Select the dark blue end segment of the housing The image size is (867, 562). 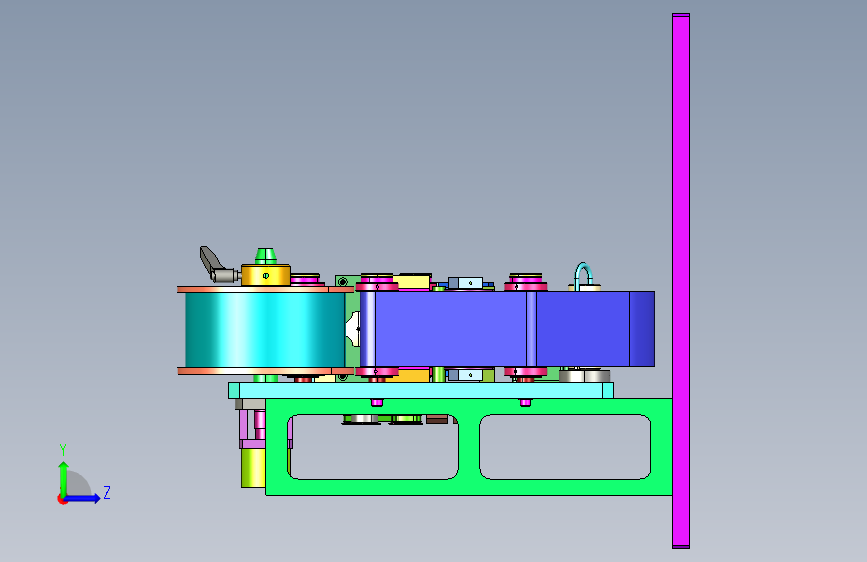[642, 329]
